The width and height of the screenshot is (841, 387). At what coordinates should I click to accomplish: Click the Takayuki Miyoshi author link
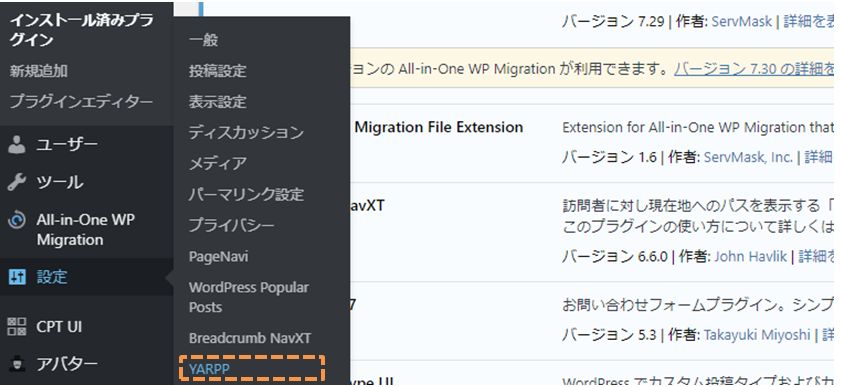[x=757, y=335]
